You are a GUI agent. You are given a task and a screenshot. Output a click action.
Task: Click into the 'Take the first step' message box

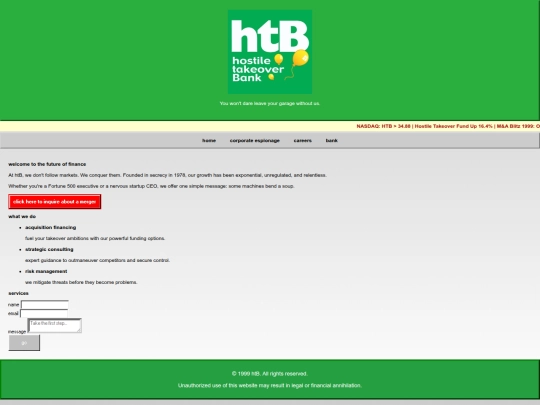coord(54,325)
